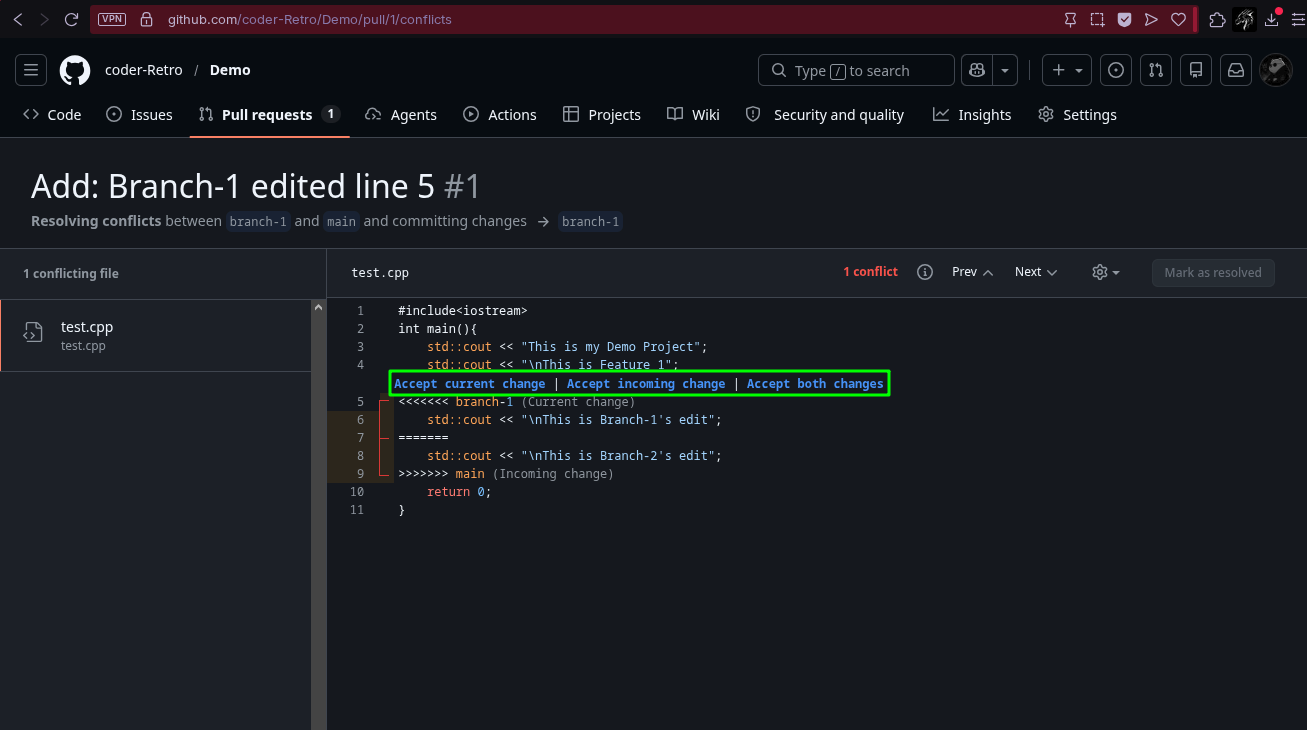Open the Insights tab
The width and height of the screenshot is (1307, 730).
click(972, 115)
